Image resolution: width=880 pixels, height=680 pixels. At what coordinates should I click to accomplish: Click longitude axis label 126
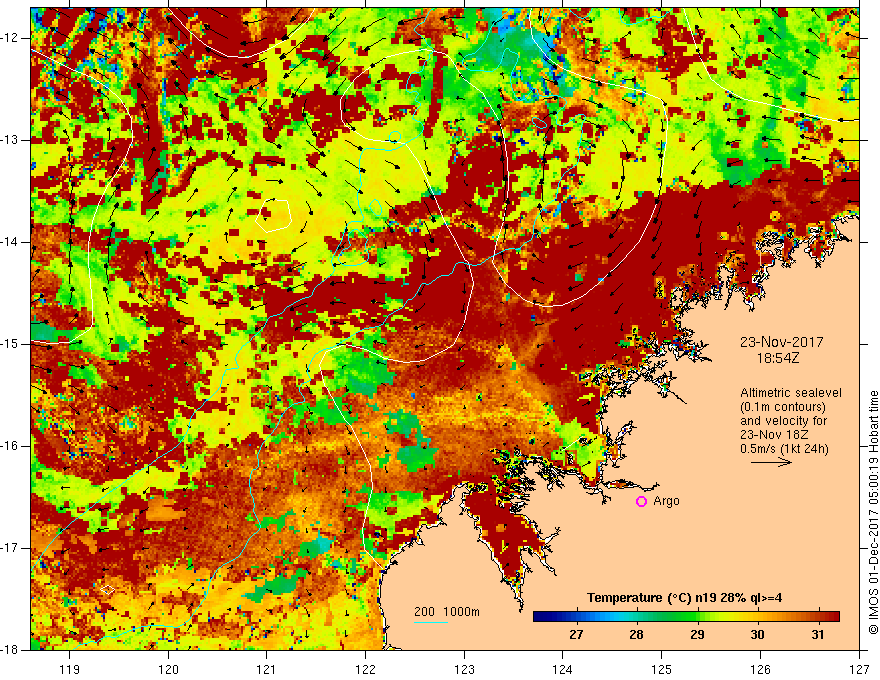coord(760,669)
